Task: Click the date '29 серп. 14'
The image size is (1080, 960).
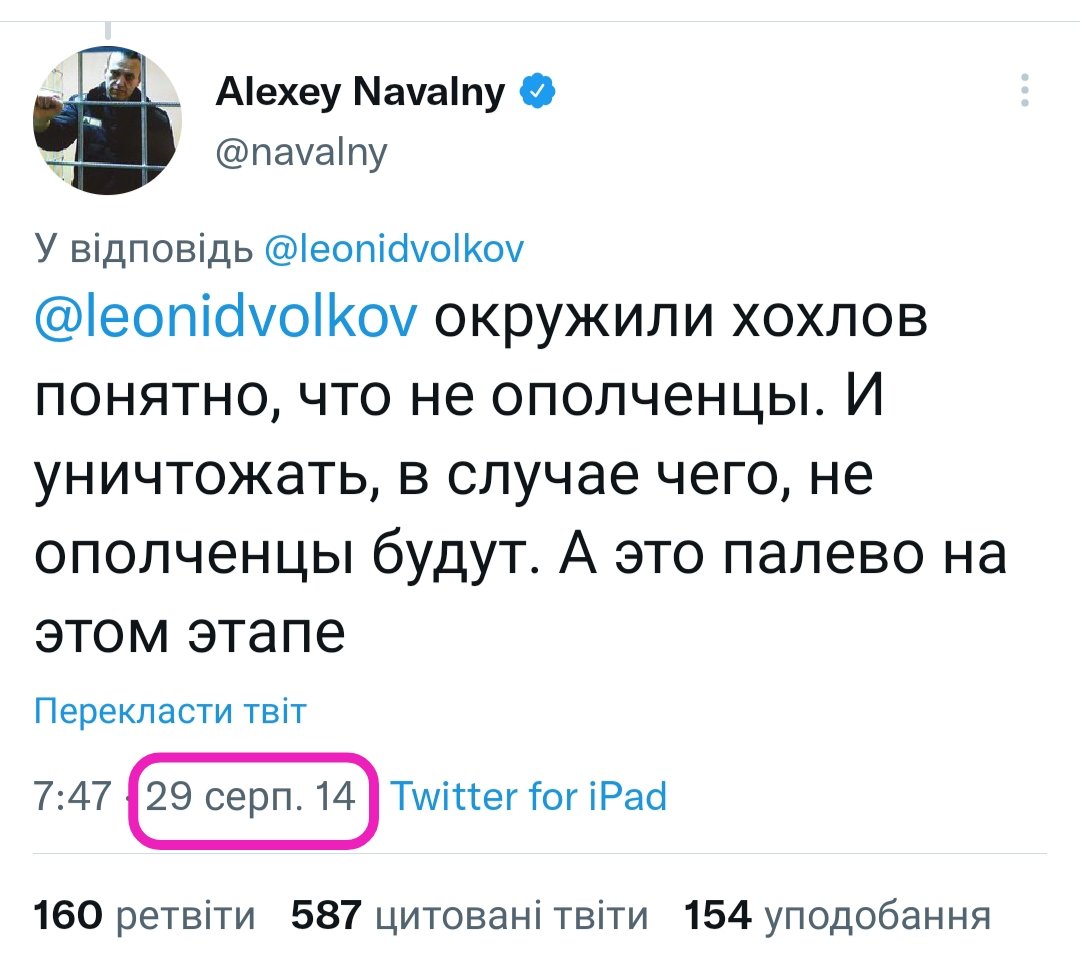Action: [x=252, y=798]
